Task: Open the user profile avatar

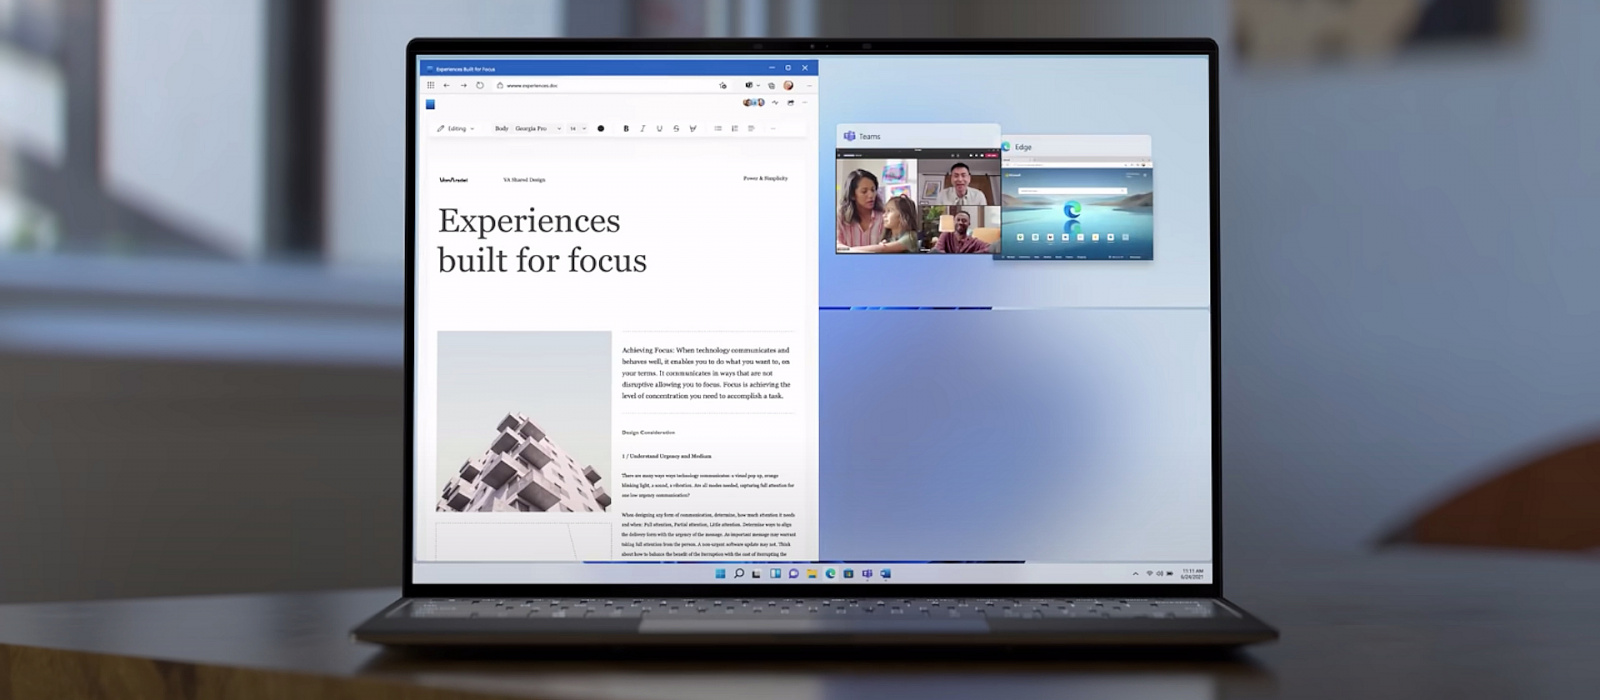Action: 788,86
